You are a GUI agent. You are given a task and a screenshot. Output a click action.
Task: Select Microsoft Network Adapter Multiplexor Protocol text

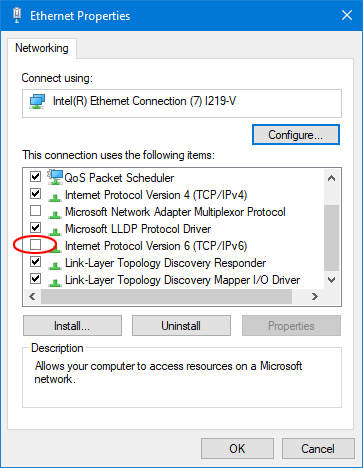point(175,212)
